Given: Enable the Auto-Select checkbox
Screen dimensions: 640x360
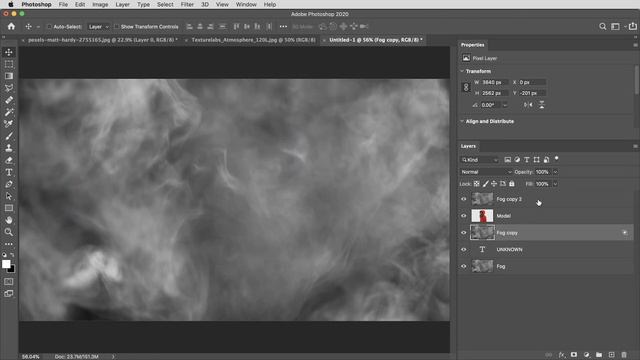Looking at the screenshot, I should coord(49,27).
